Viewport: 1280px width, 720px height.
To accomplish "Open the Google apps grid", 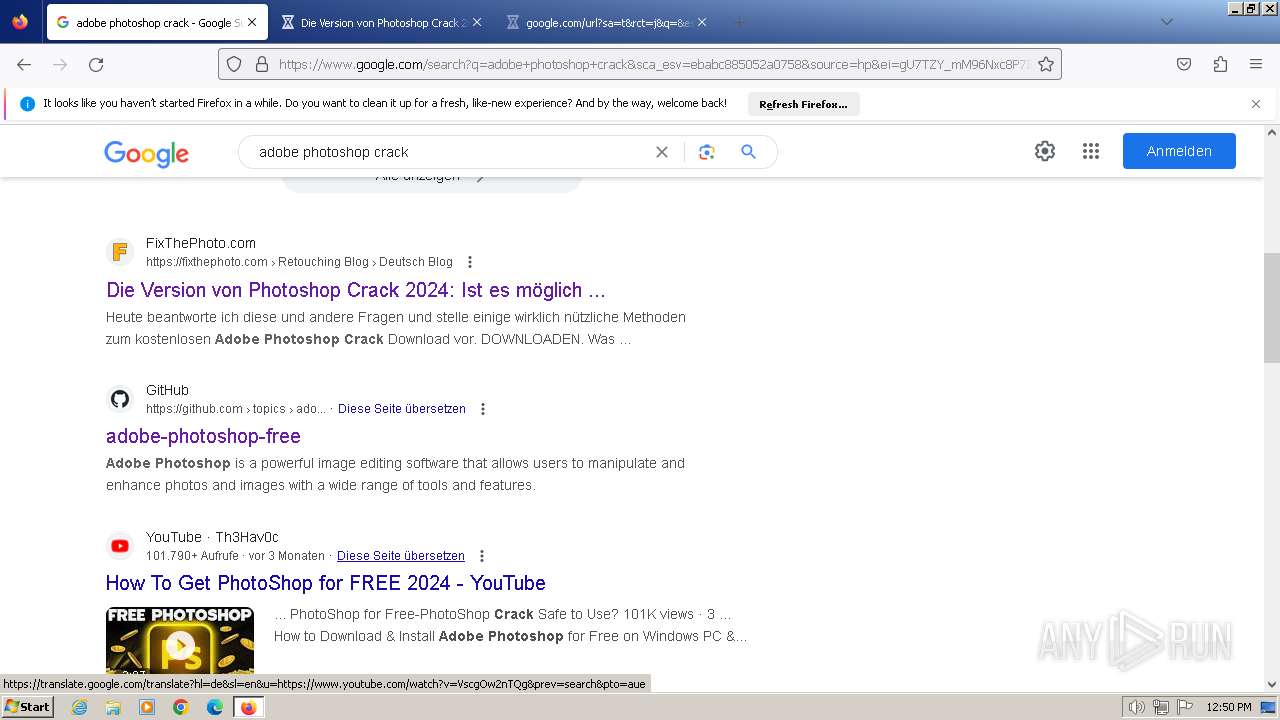I will (x=1091, y=151).
